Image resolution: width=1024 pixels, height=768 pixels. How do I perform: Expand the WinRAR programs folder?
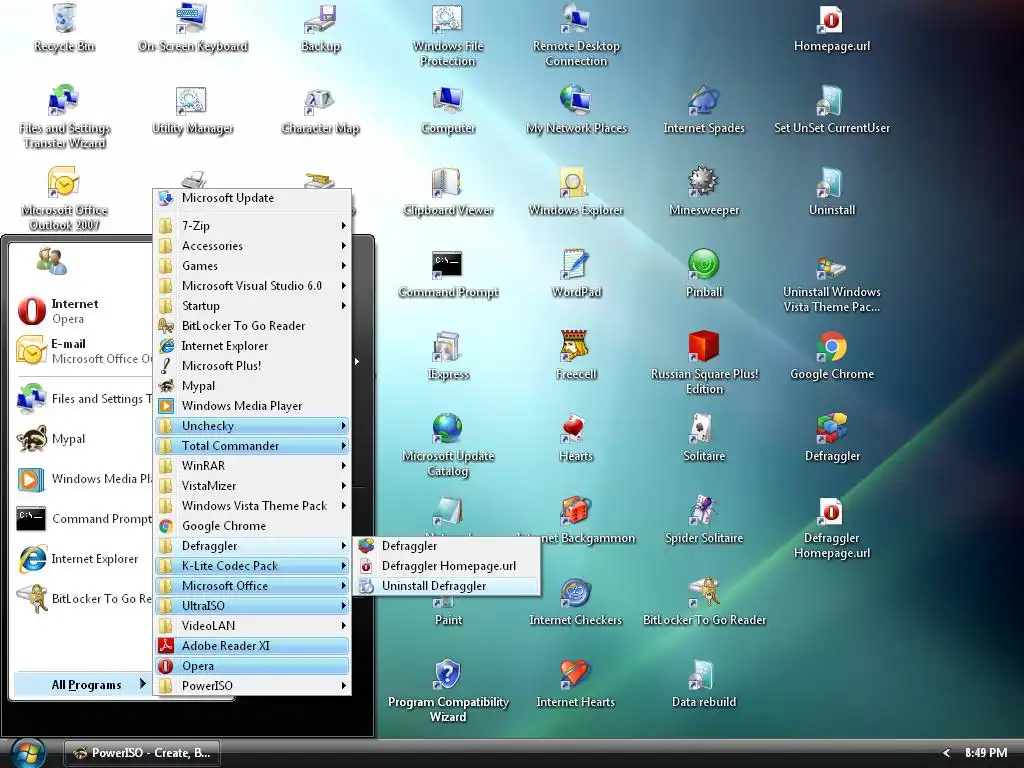click(x=253, y=466)
